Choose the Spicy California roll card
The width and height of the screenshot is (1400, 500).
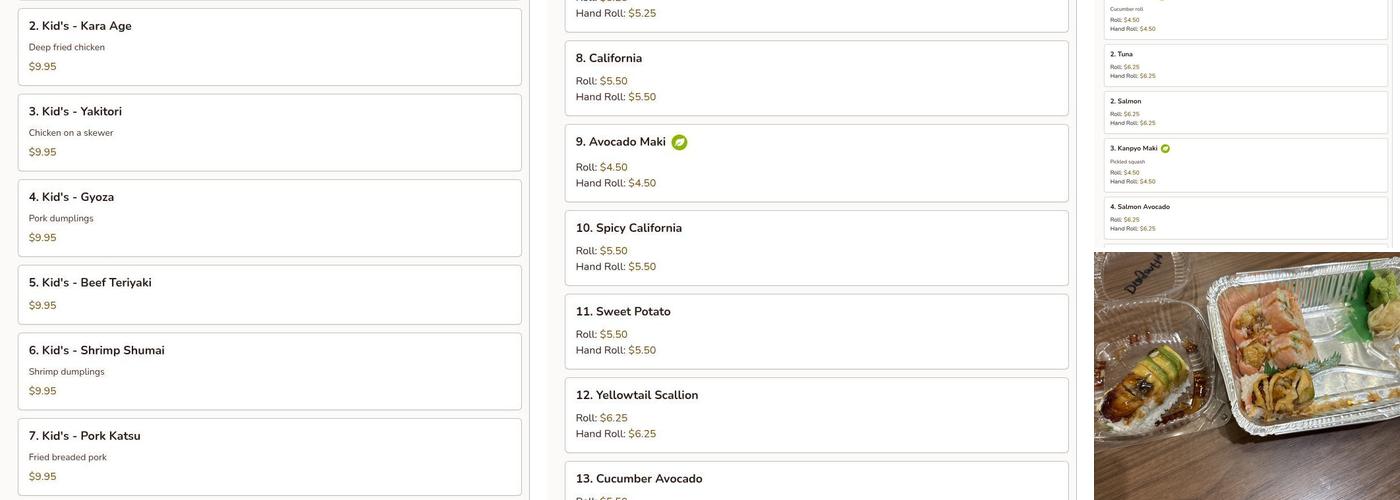816,247
